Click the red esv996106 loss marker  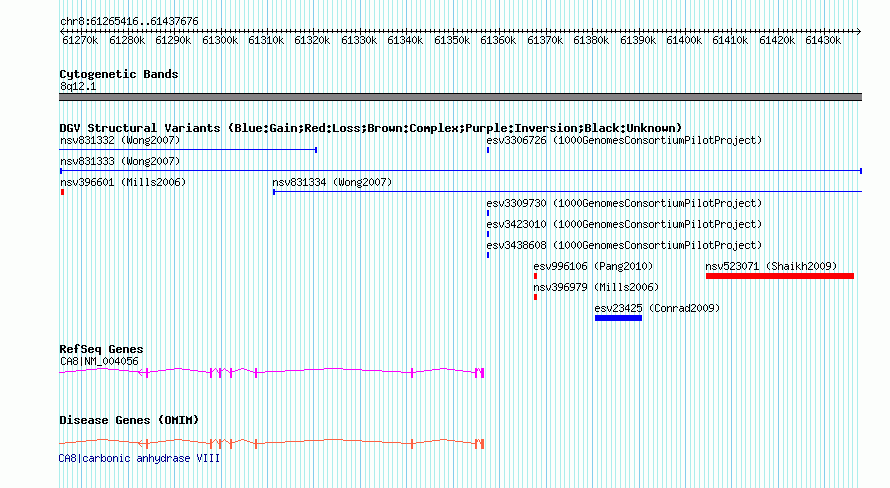click(x=535, y=276)
